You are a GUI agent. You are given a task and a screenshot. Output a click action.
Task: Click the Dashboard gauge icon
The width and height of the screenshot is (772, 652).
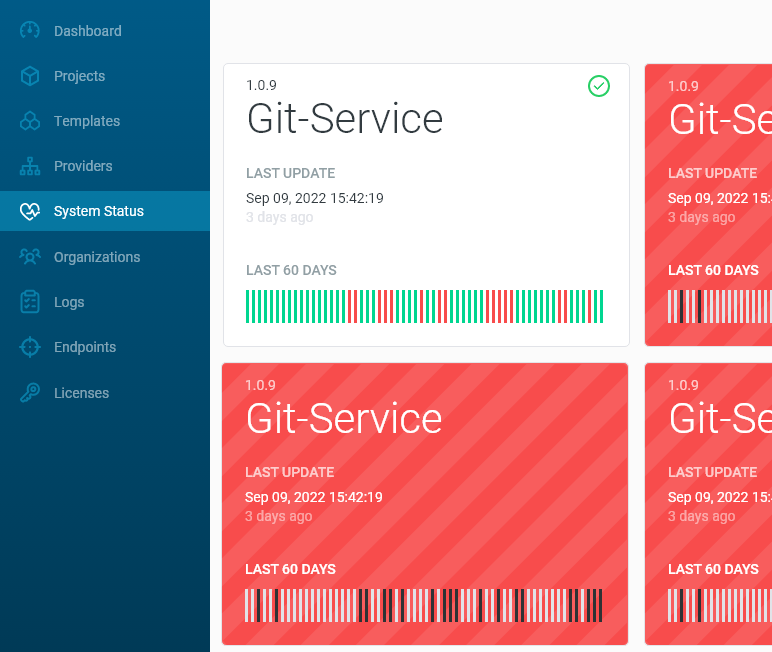pos(30,31)
